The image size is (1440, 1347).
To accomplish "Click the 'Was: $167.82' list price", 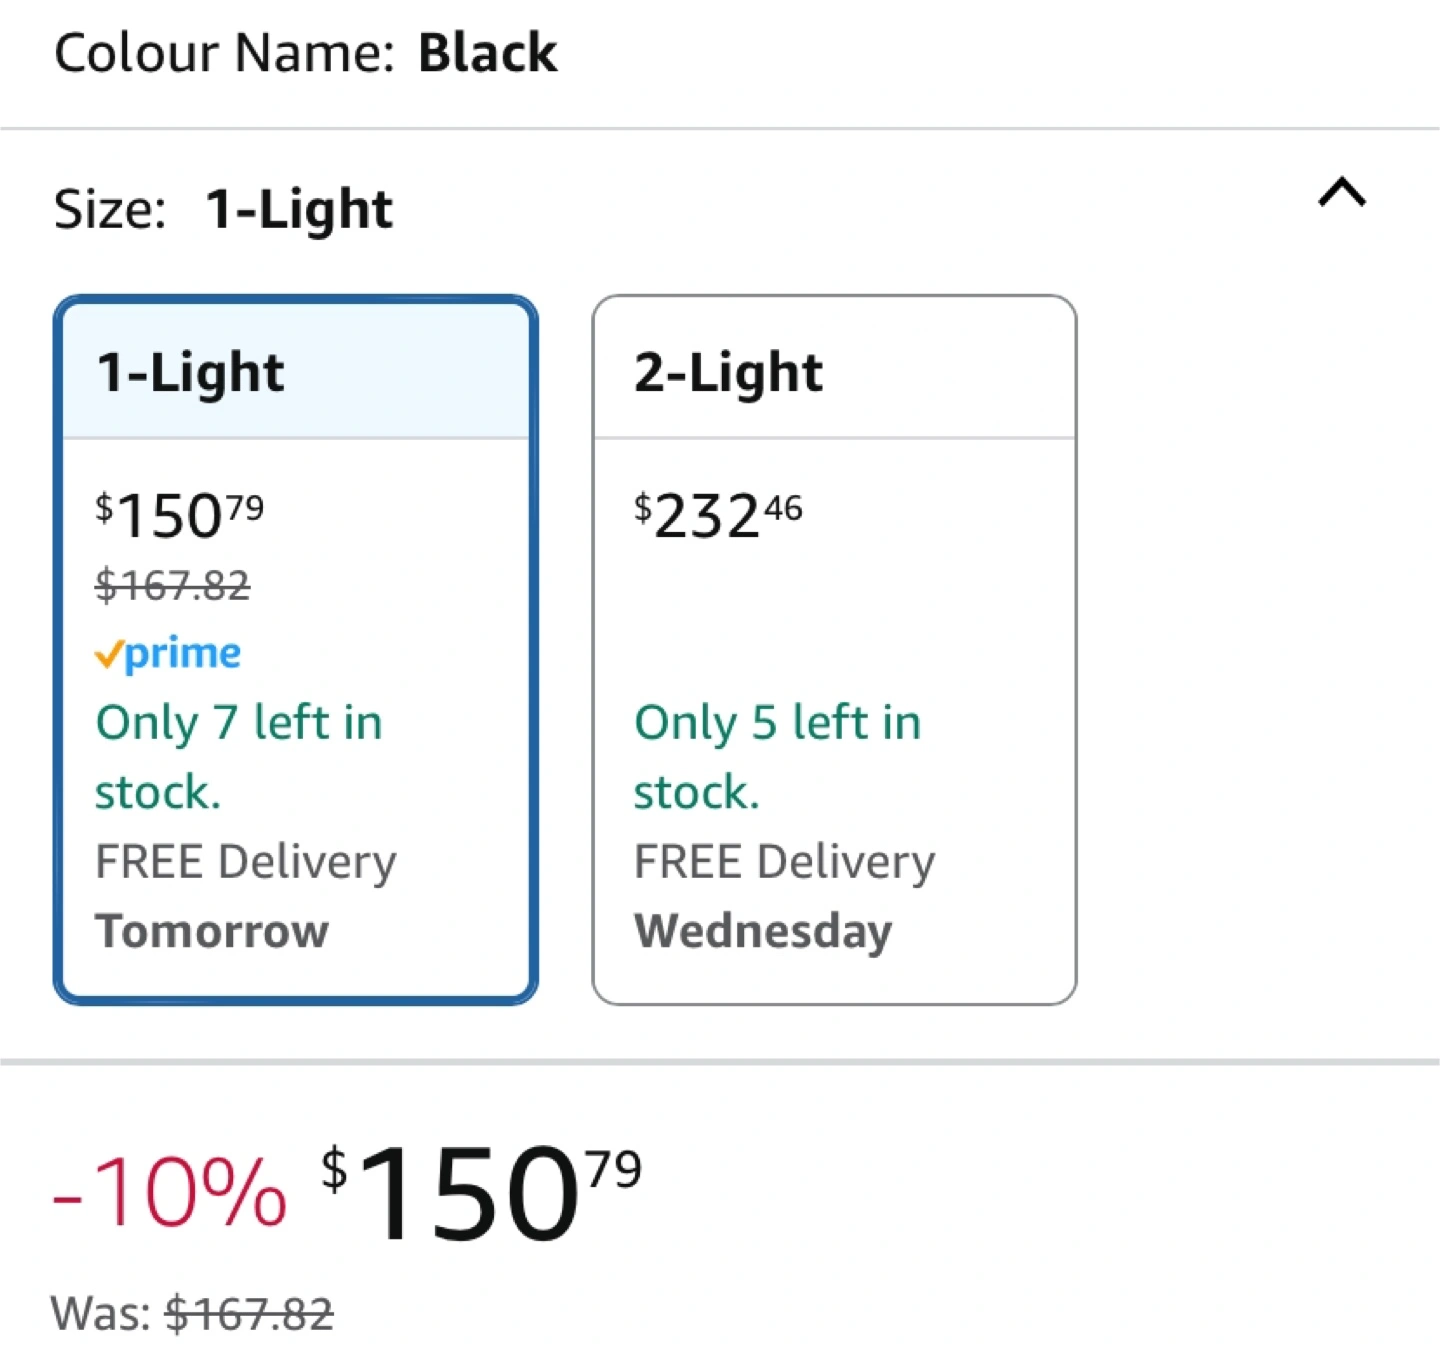I will pyautogui.click(x=192, y=1313).
